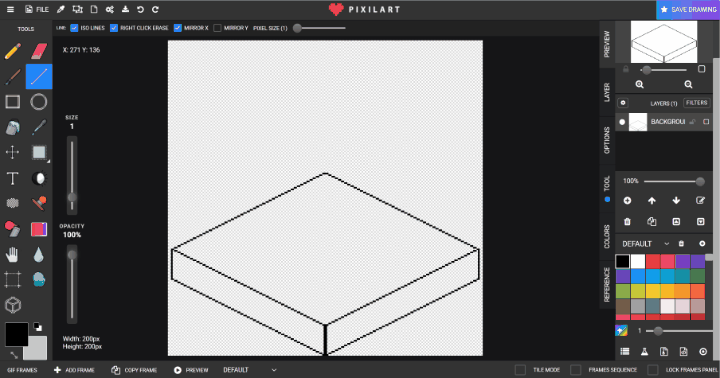Viewport: 720px width, 378px height.
Task: Select the Circle shape tool
Action: [x=39, y=102]
